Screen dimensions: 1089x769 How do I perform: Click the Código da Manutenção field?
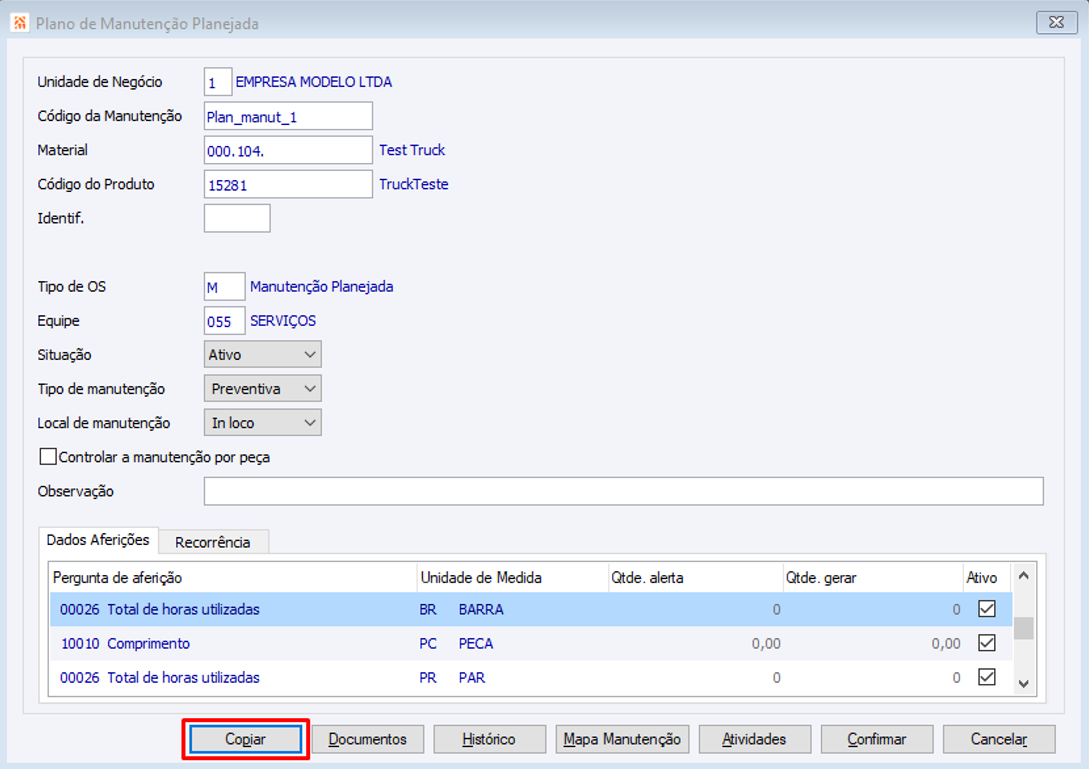coord(288,116)
